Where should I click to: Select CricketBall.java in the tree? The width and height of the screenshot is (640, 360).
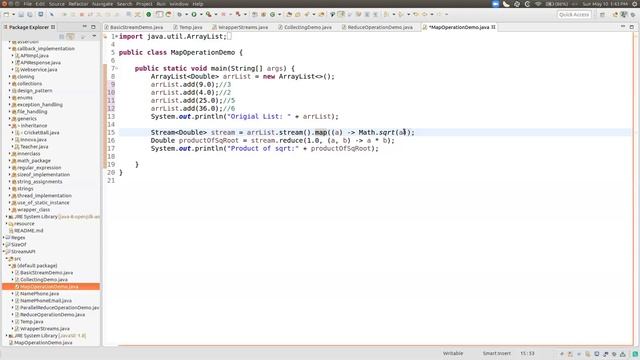click(x=41, y=133)
